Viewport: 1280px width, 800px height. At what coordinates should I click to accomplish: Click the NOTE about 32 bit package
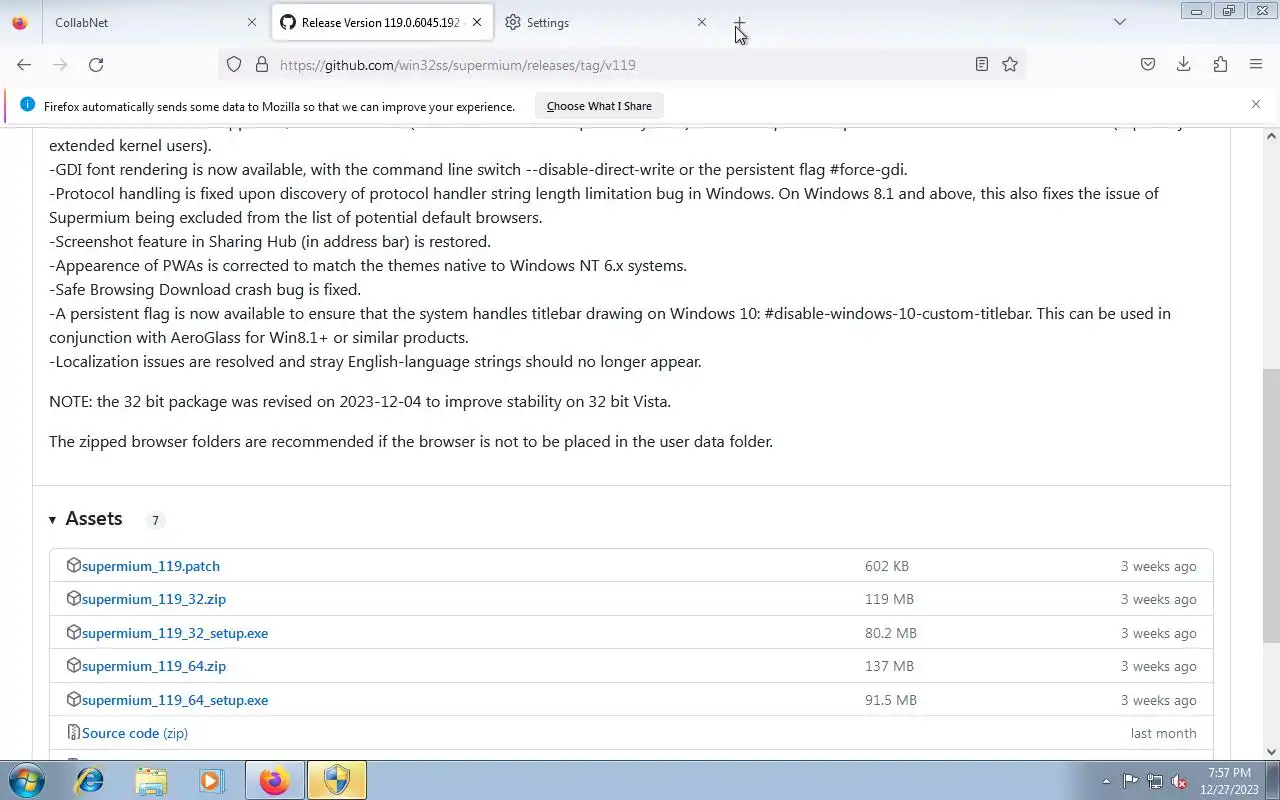(360, 401)
